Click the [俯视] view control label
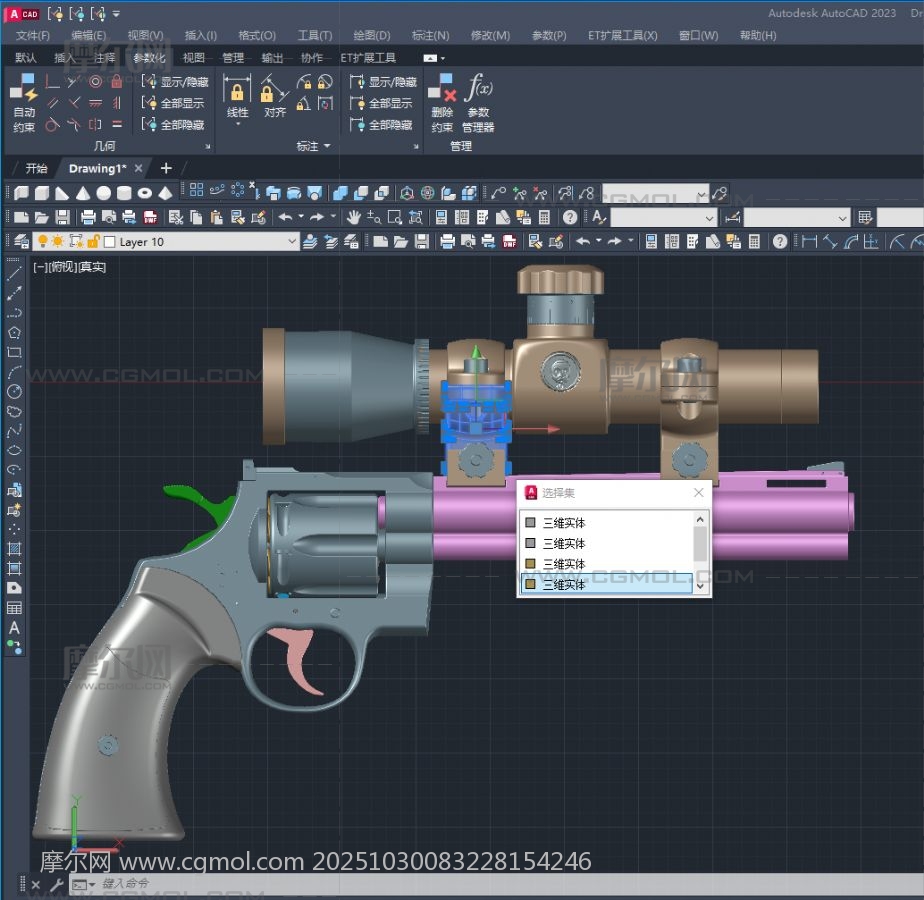Viewport: 924px width, 900px height. (x=63, y=267)
